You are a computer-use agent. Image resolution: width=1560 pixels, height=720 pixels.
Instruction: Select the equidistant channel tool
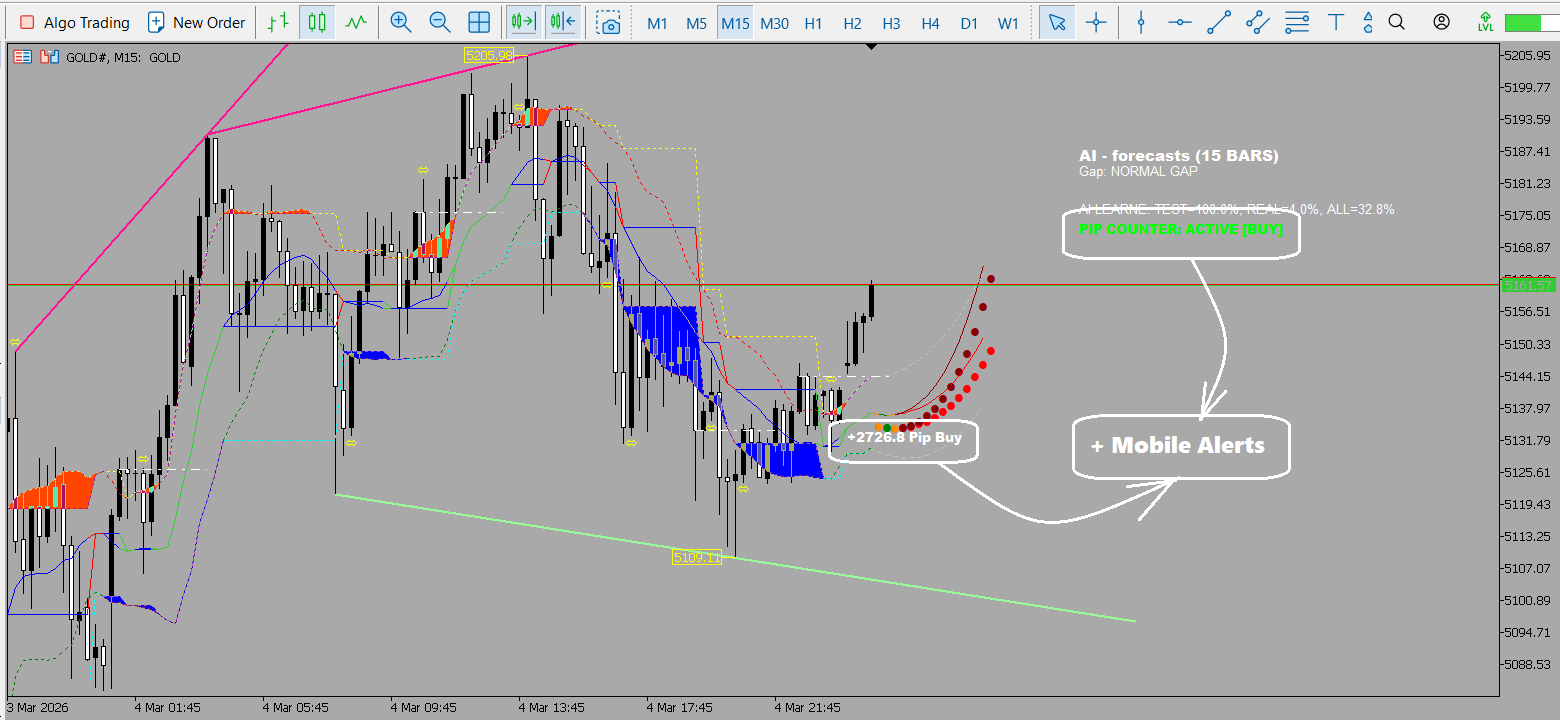click(x=1258, y=22)
